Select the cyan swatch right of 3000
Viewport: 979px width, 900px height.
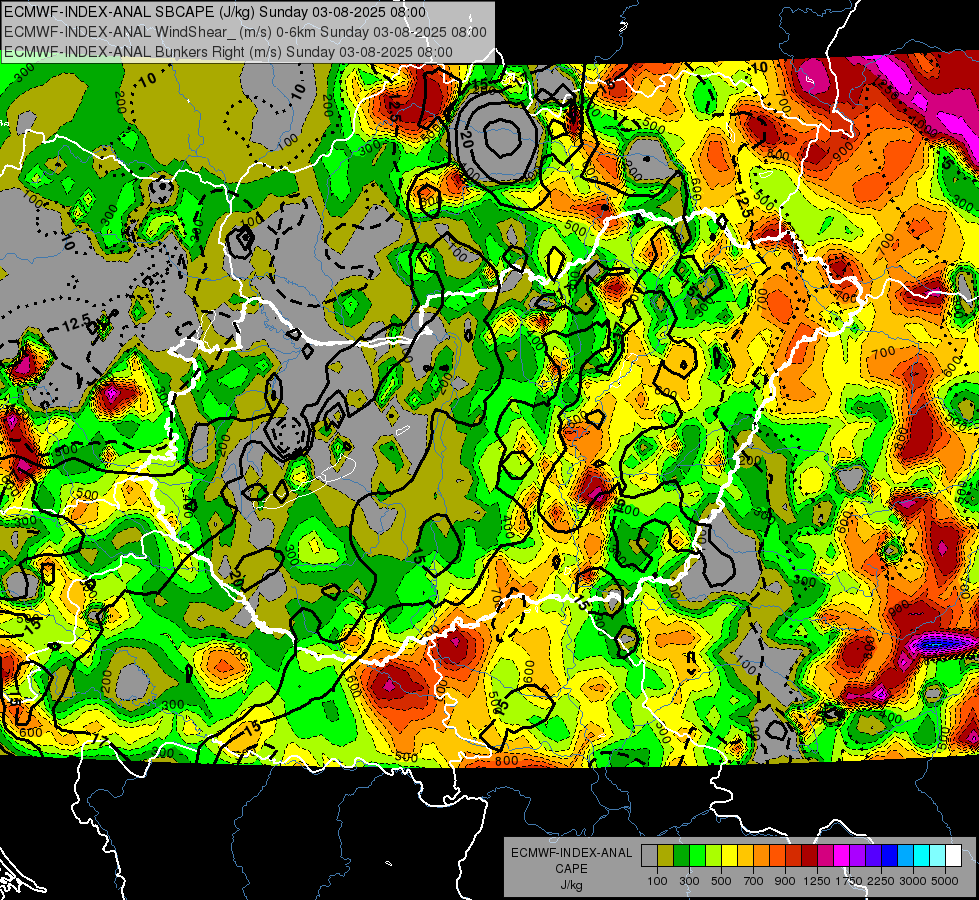pos(922,856)
